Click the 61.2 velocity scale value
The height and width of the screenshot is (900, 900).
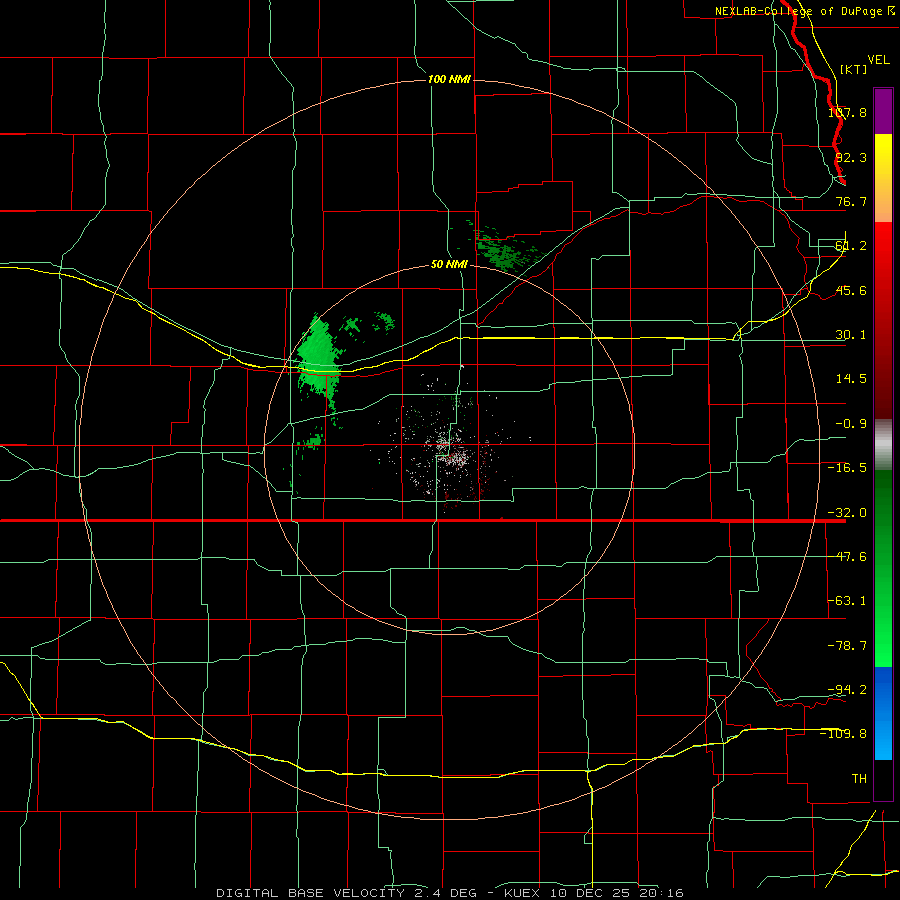(x=851, y=246)
